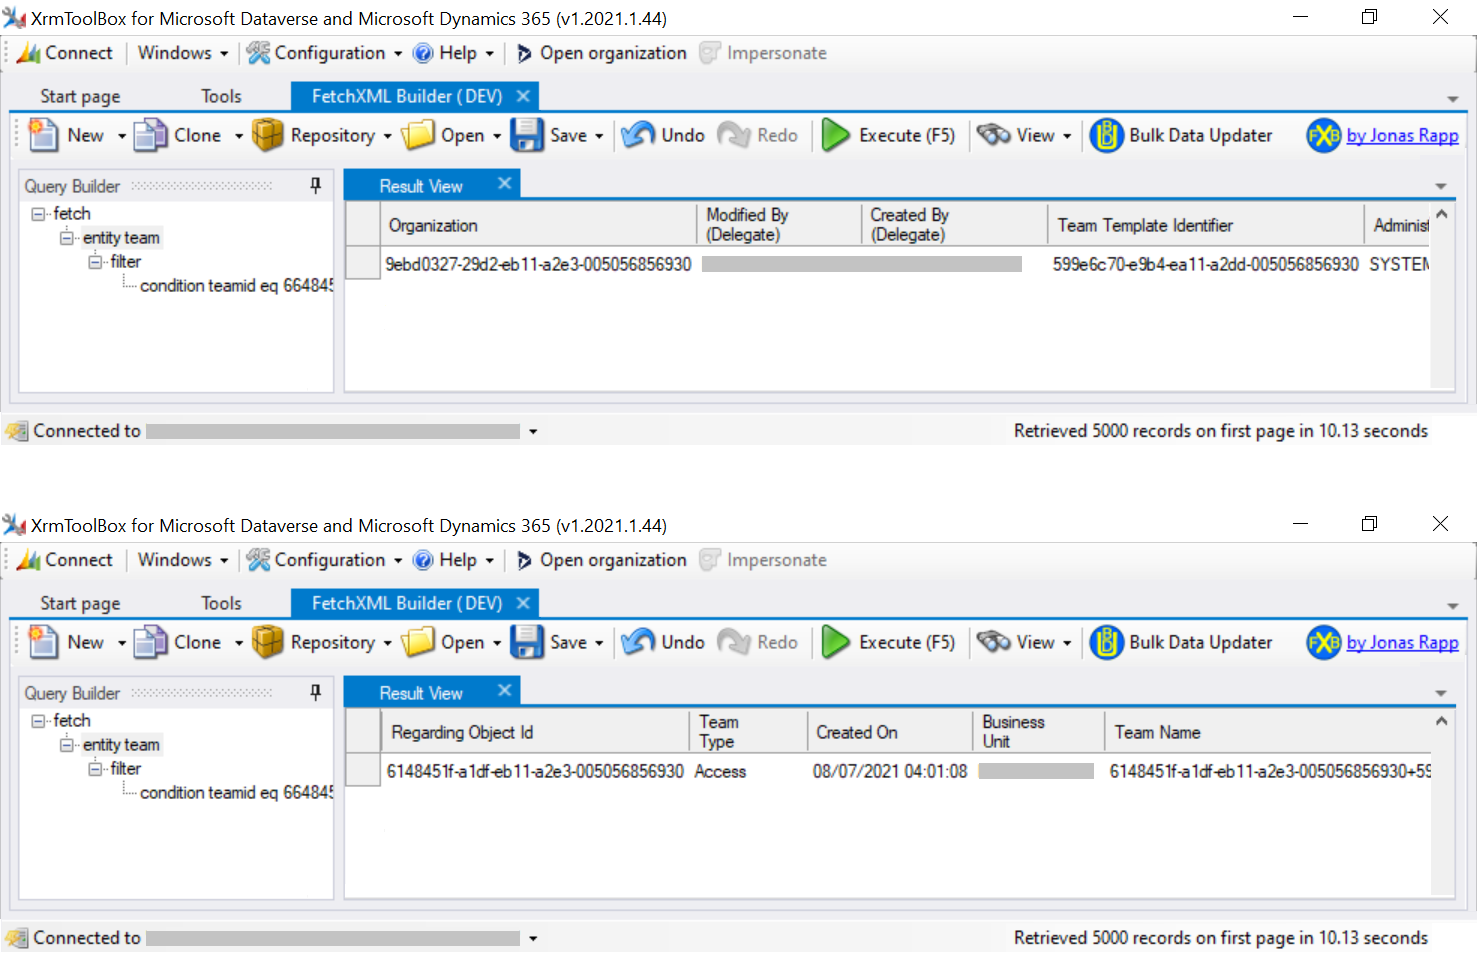
Task: Click the View binoculars icon in lower window
Action: click(x=994, y=642)
